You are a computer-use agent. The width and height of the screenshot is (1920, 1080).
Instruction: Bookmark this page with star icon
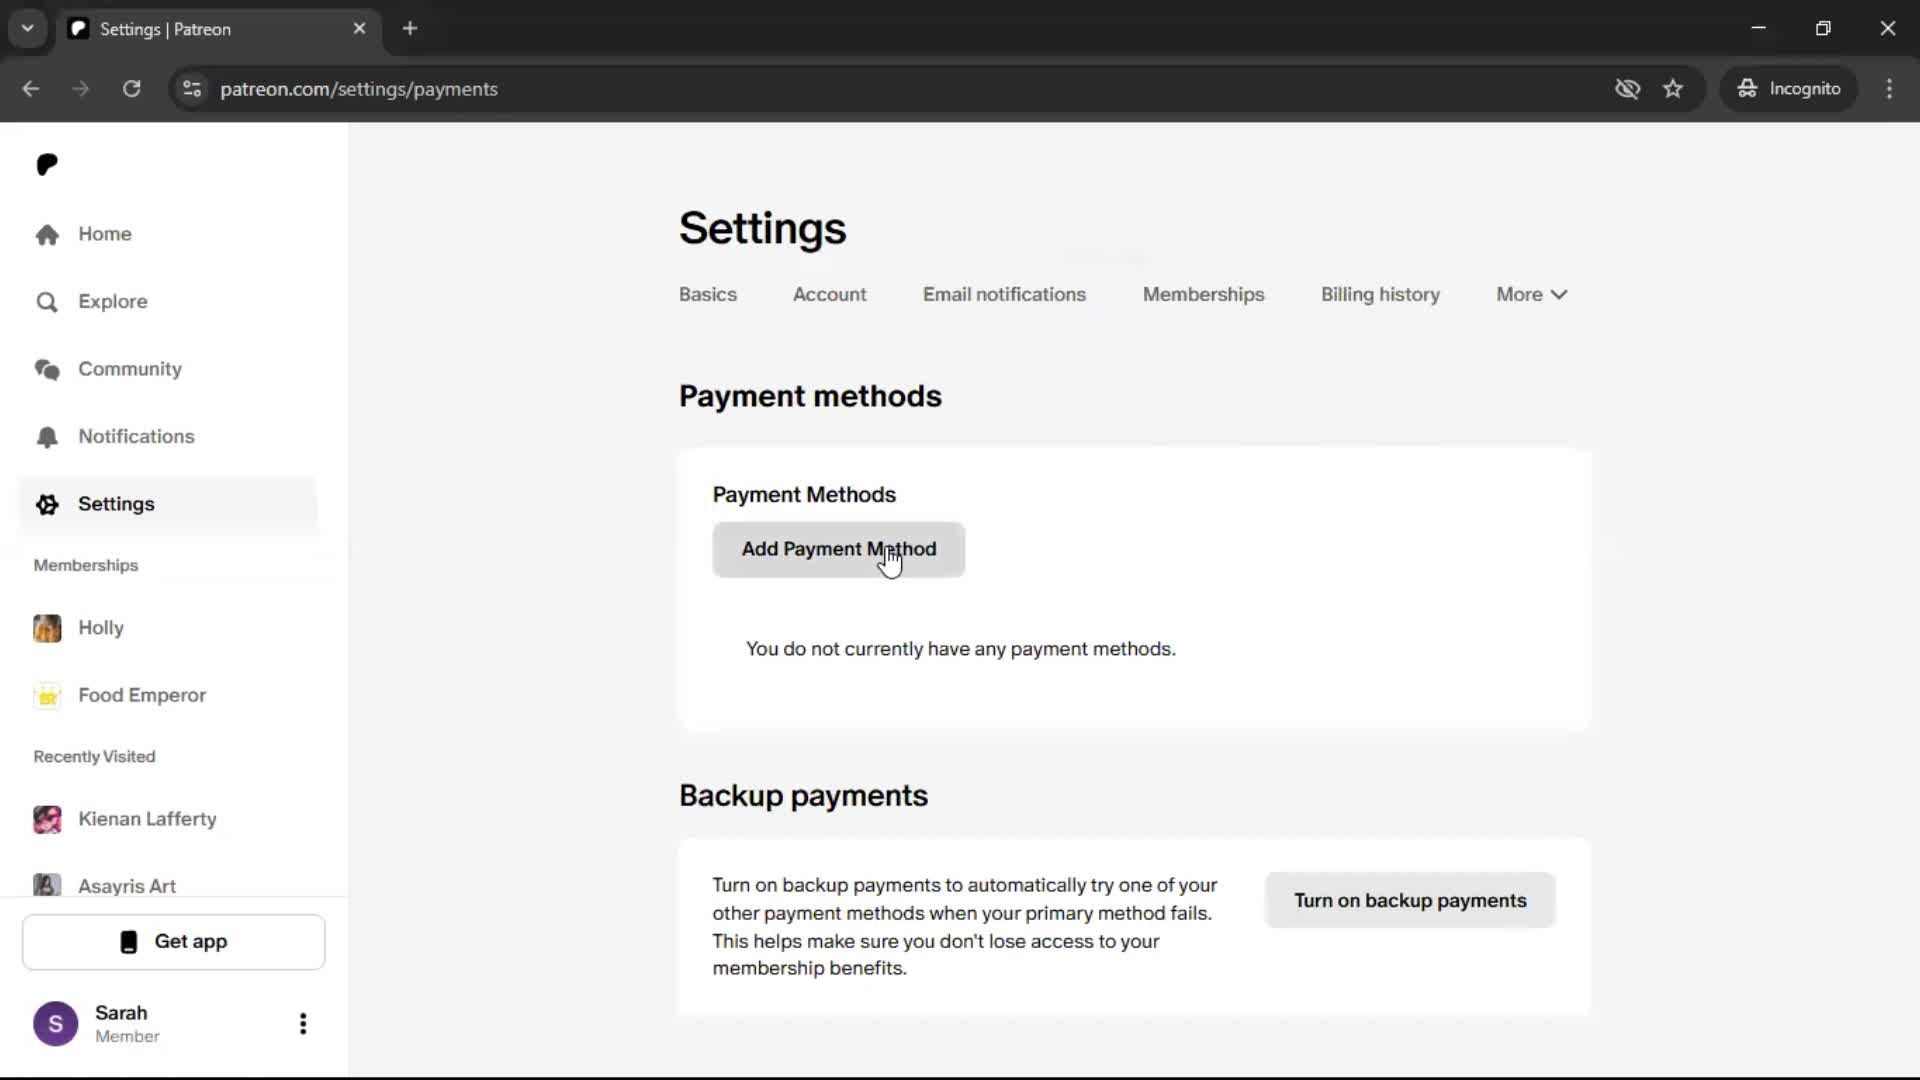pyautogui.click(x=1673, y=89)
